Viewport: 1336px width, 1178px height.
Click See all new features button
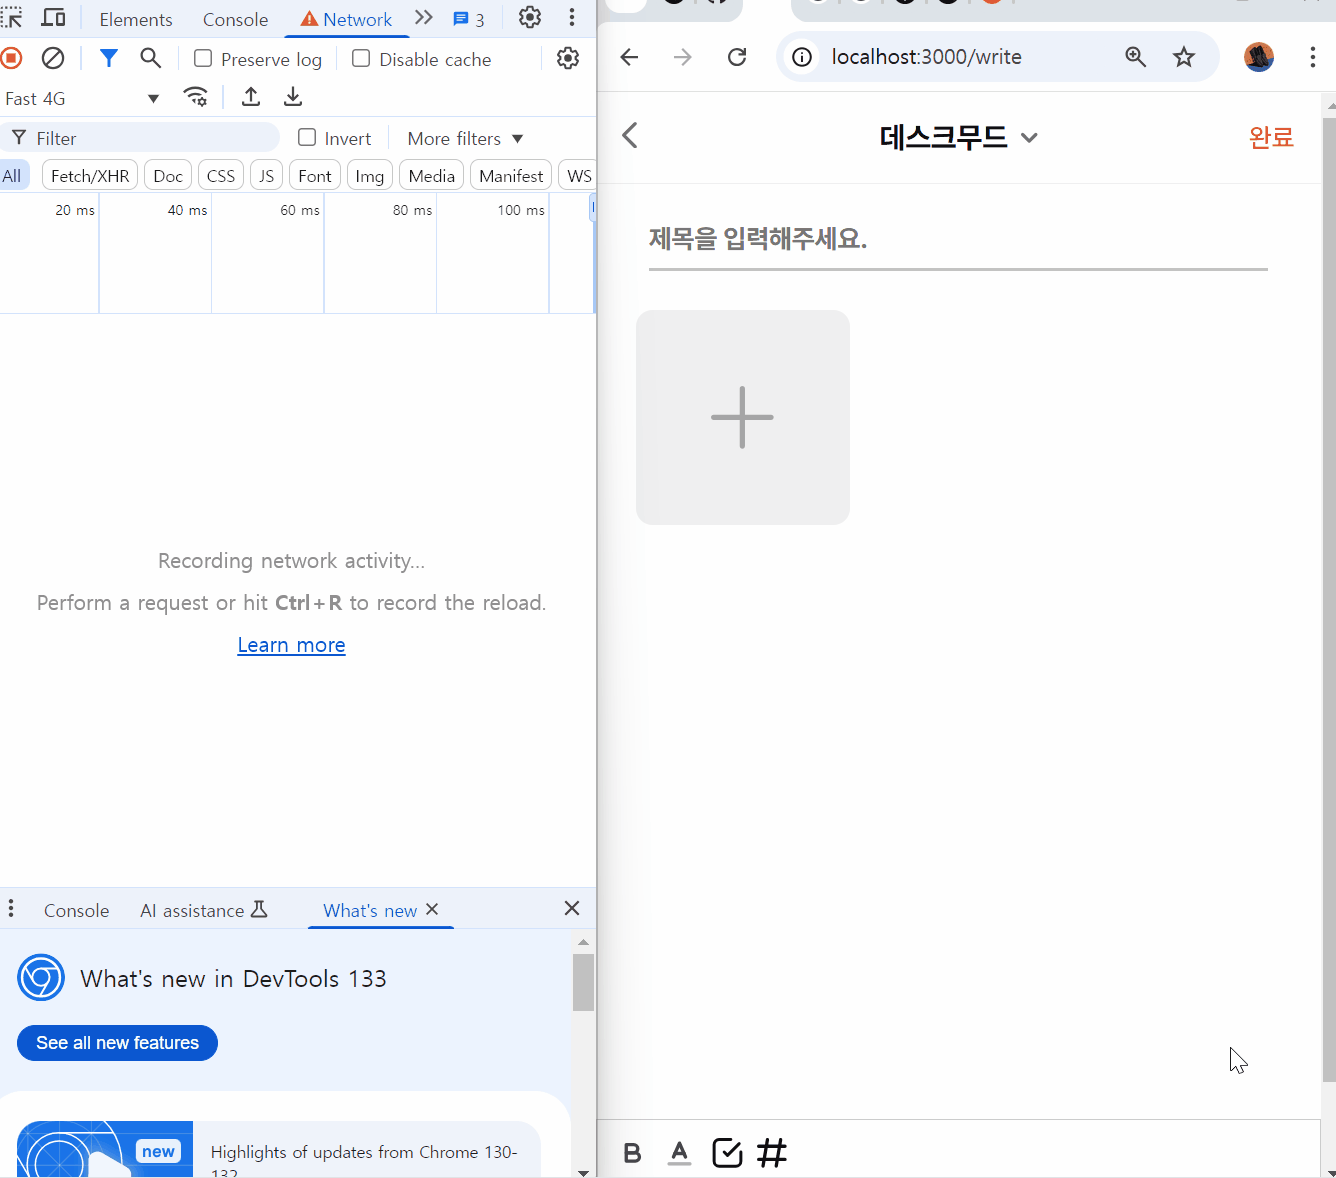click(x=117, y=1042)
